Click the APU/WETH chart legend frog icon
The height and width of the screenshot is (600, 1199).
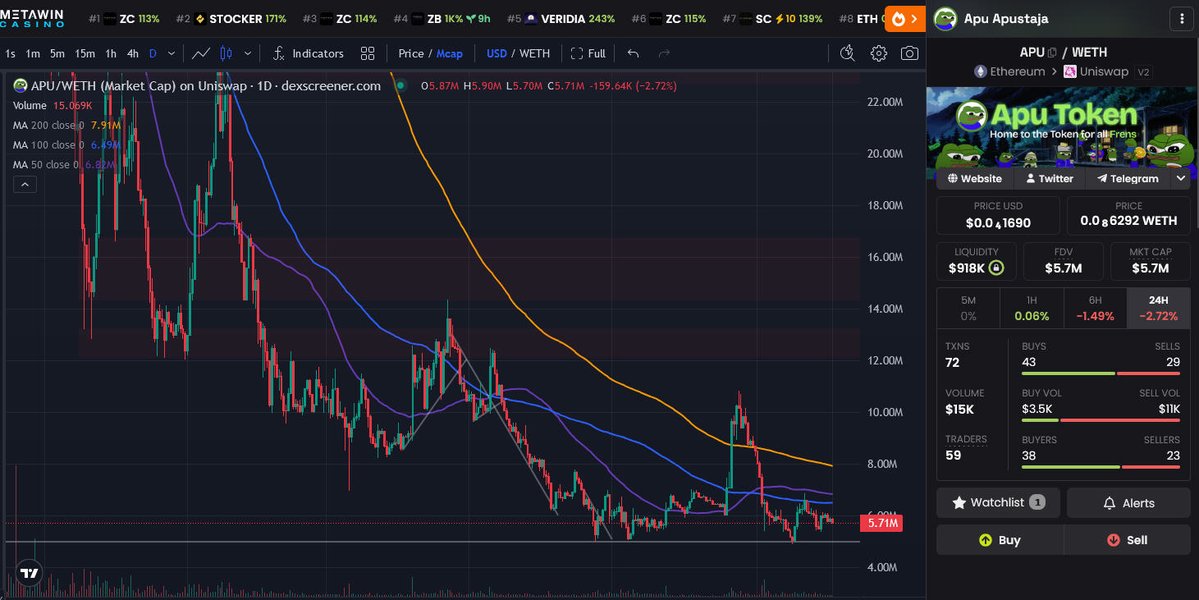tap(20, 86)
